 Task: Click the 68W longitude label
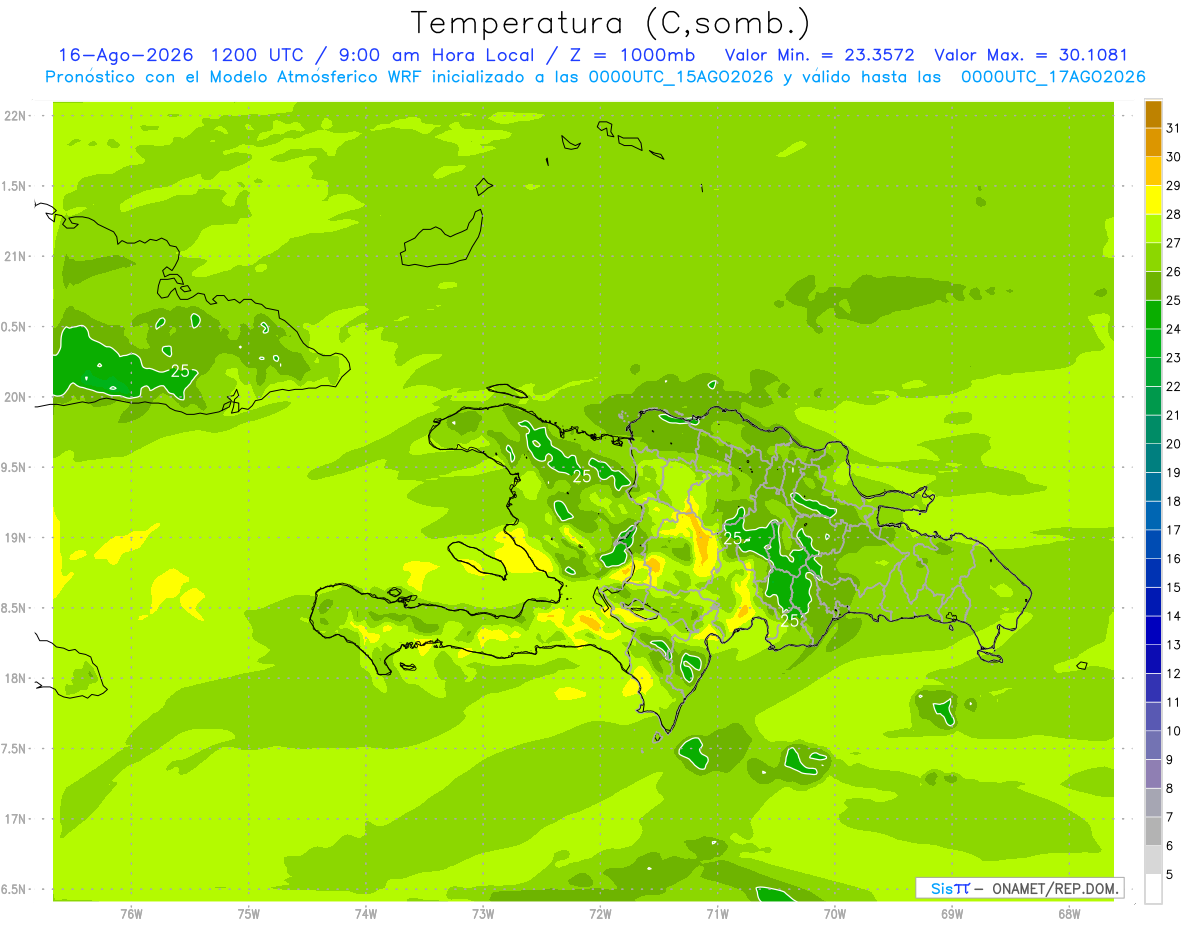pyautogui.click(x=1068, y=913)
